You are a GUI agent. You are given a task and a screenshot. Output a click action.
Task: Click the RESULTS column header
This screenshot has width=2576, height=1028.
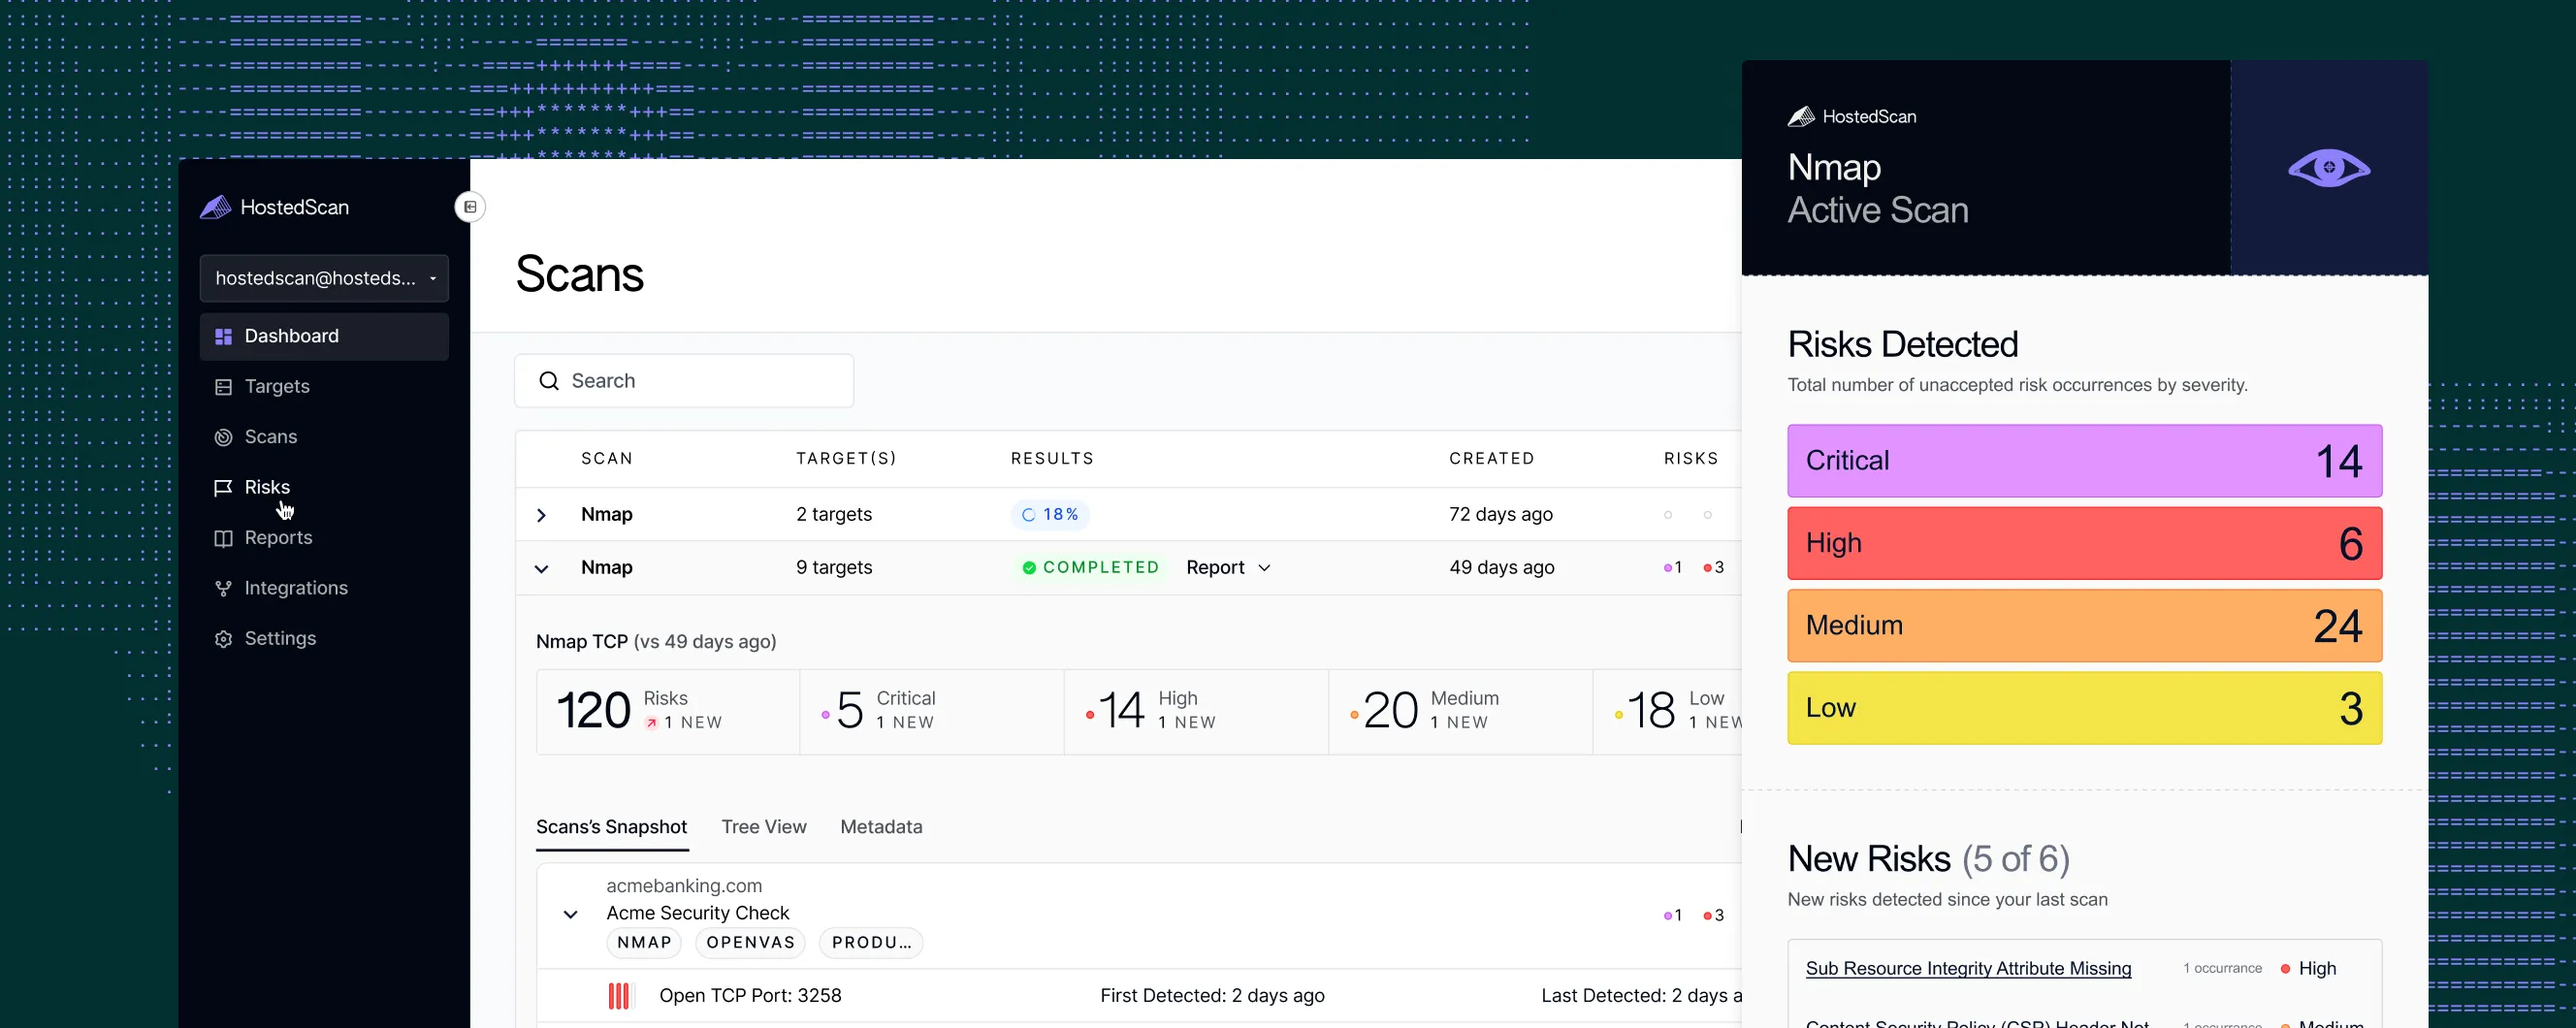(1052, 458)
